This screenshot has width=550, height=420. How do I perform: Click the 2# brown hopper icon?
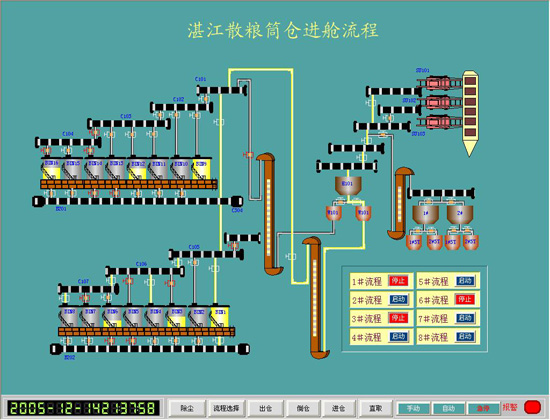(x=460, y=214)
